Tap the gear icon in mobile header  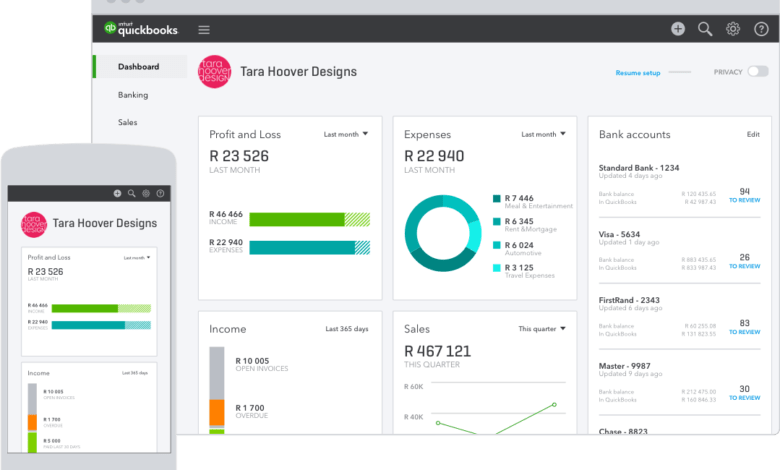146,193
